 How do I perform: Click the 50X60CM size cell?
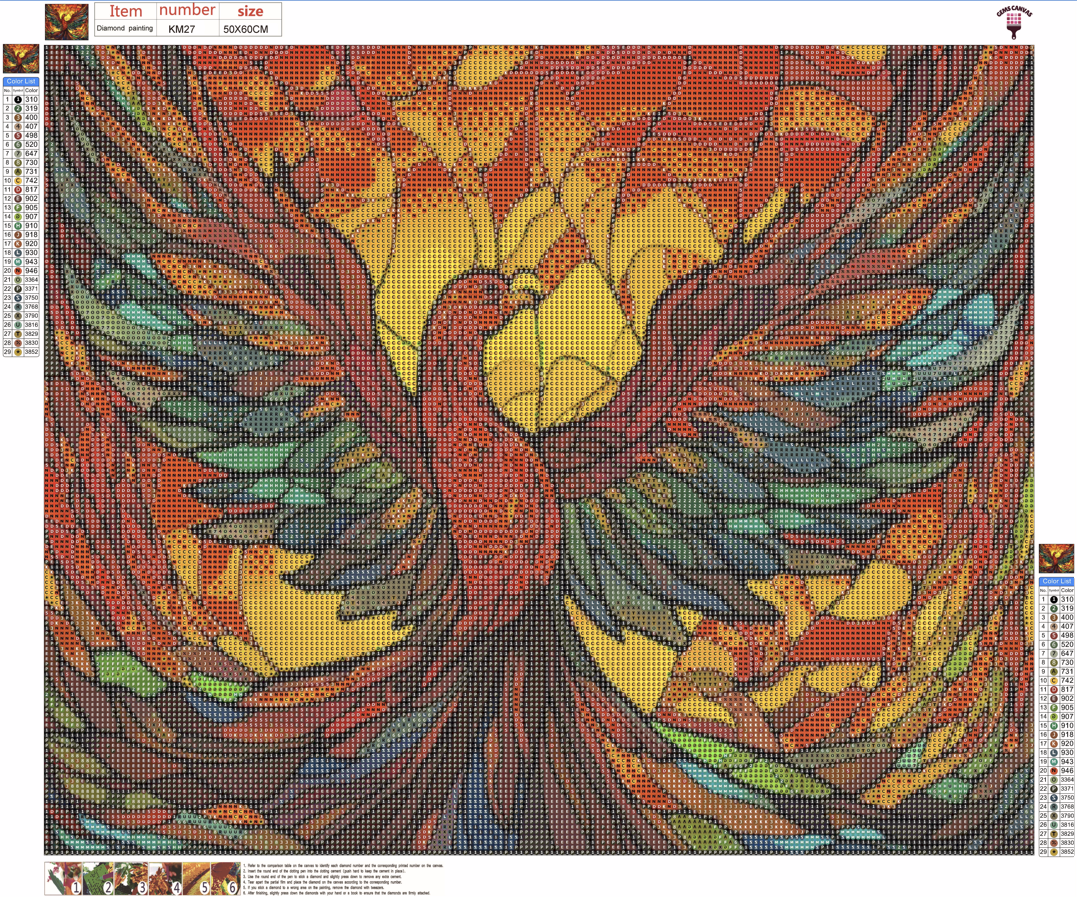point(246,29)
